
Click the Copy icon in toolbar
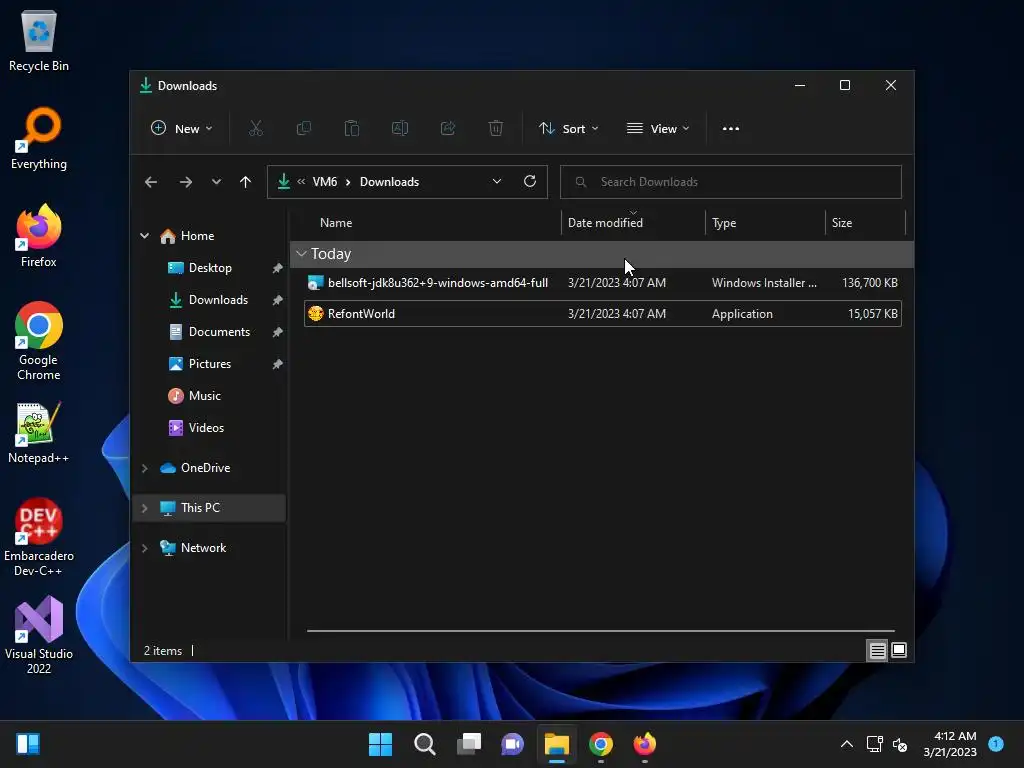click(x=304, y=129)
